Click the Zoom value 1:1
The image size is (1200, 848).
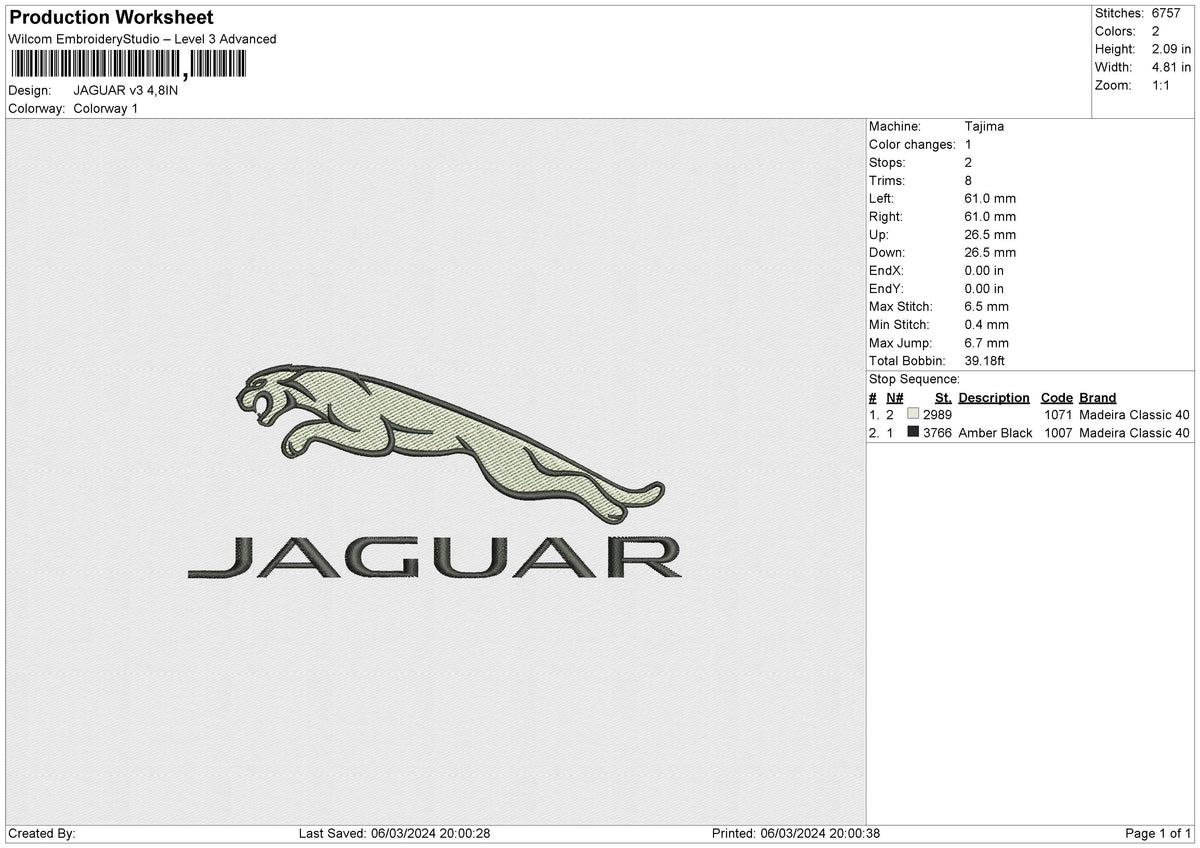(x=1162, y=85)
